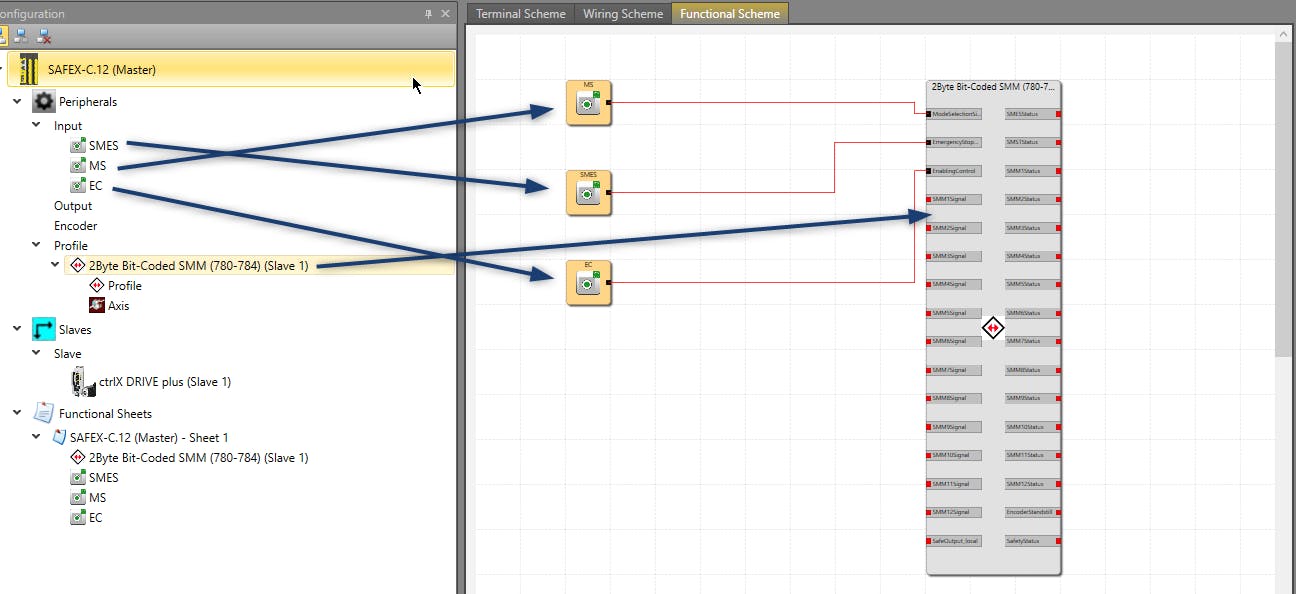Click the Peripherals gear icon
Image resolution: width=1296 pixels, height=594 pixels.
(x=44, y=102)
